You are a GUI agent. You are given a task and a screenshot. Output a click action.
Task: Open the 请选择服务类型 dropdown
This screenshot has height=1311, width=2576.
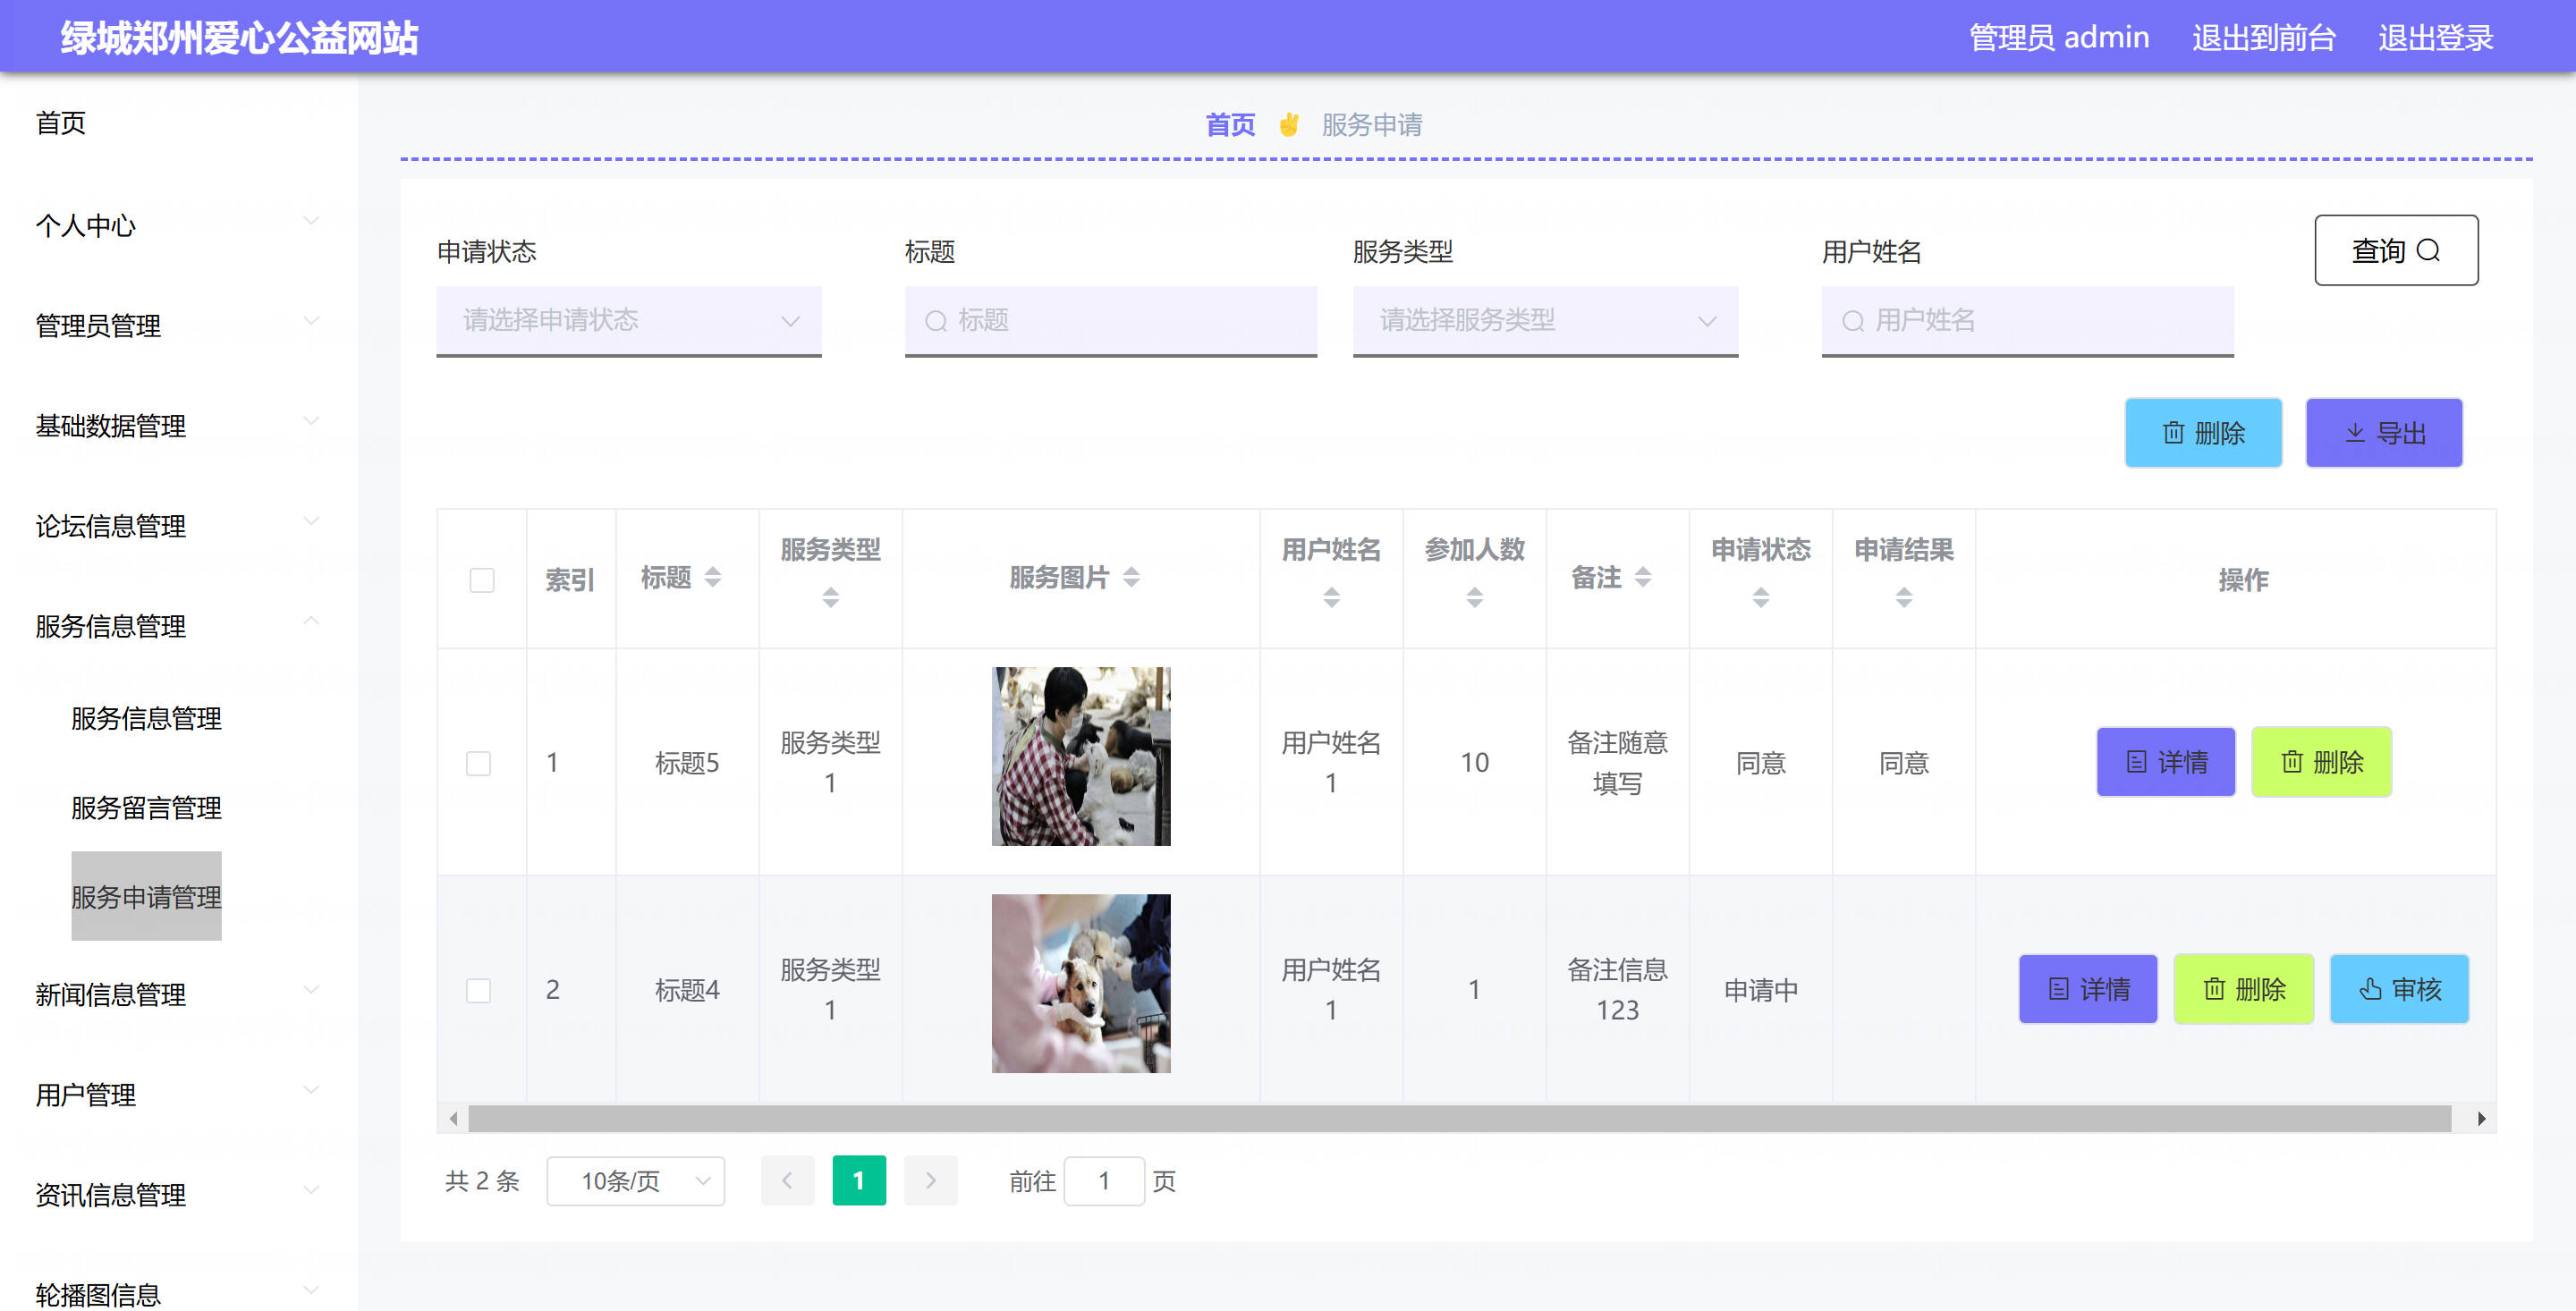click(x=1545, y=321)
